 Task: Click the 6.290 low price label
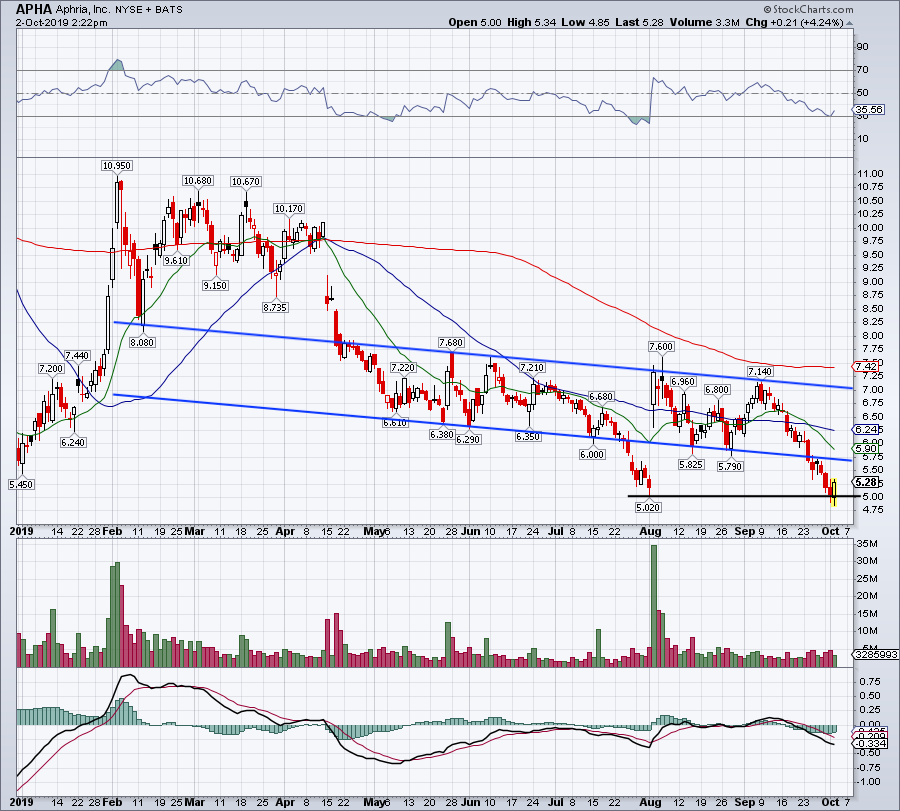[468, 439]
